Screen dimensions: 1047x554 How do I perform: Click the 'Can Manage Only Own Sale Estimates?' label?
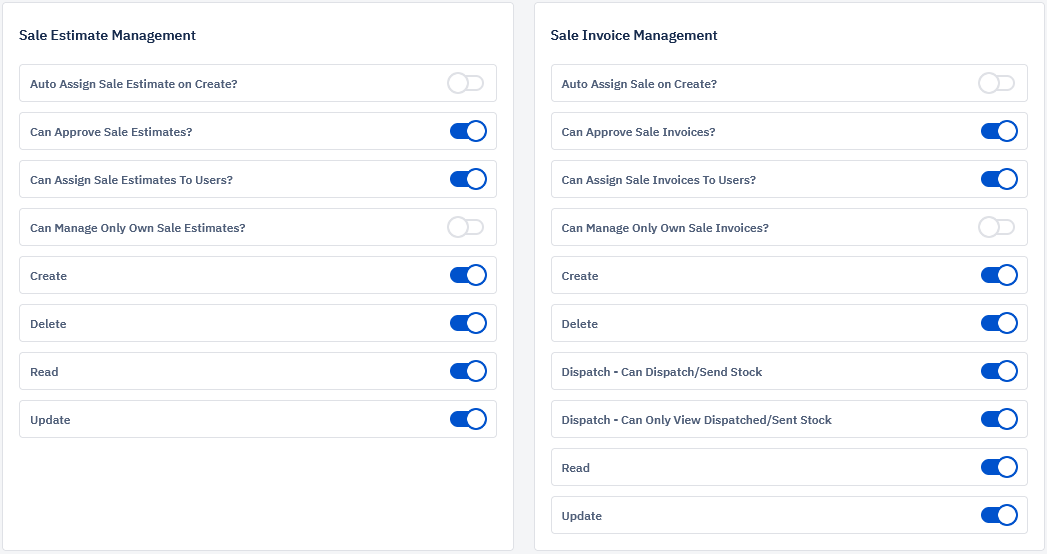point(138,228)
